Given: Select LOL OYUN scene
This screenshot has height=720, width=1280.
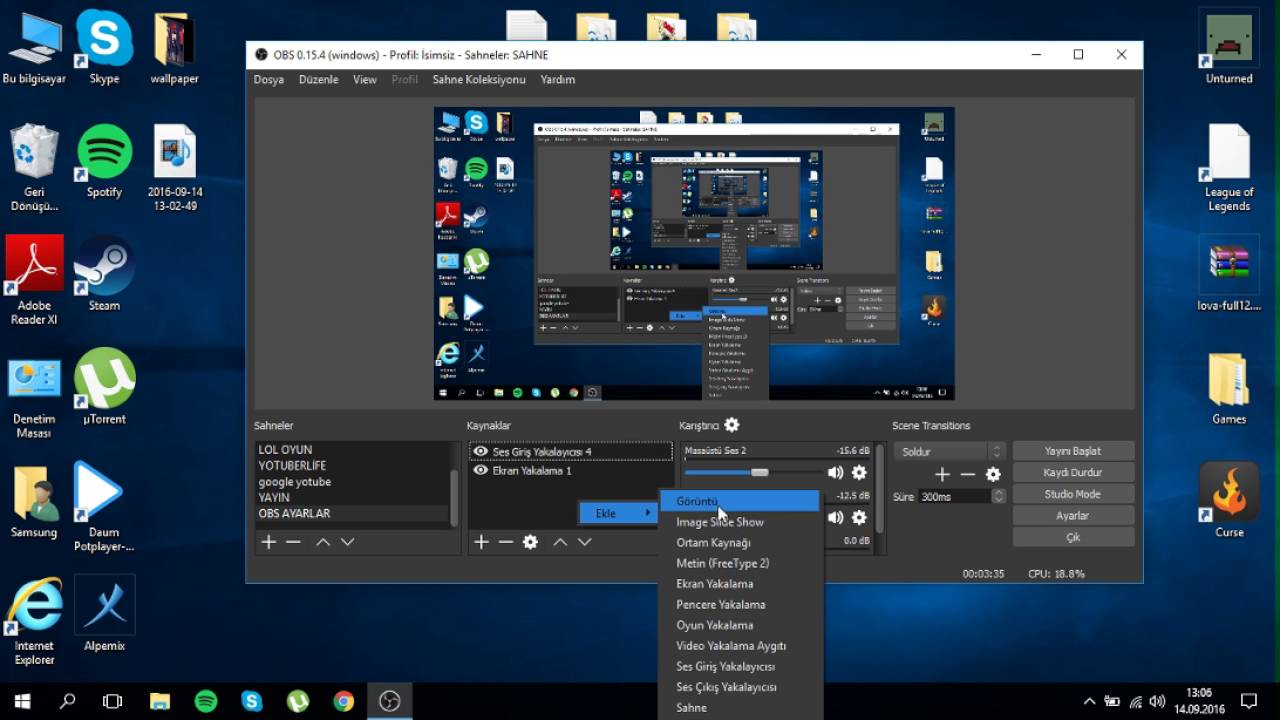Looking at the screenshot, I should [x=351, y=450].
